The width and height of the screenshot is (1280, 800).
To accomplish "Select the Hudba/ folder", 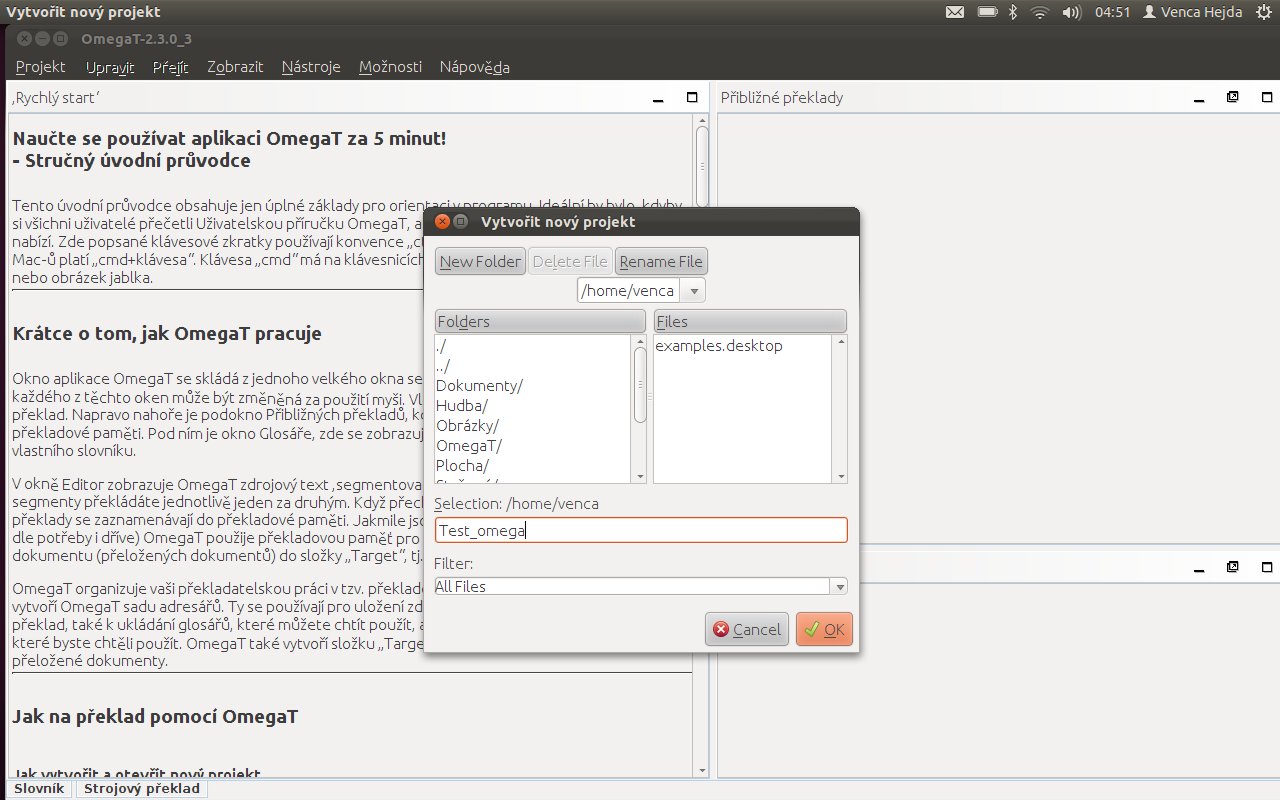I will 533,405.
